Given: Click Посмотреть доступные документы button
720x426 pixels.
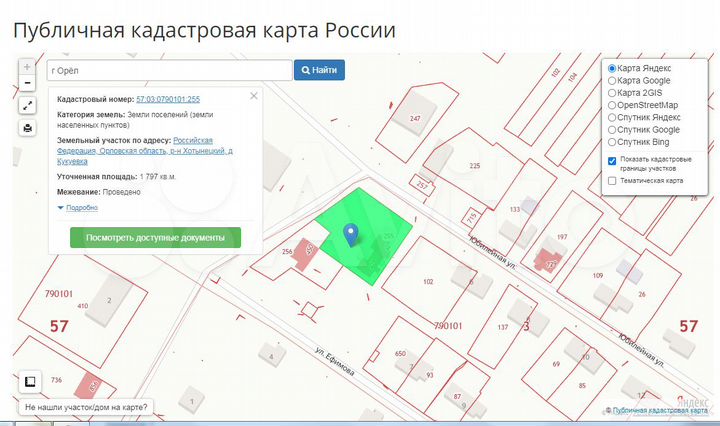Looking at the screenshot, I should coord(155,238).
